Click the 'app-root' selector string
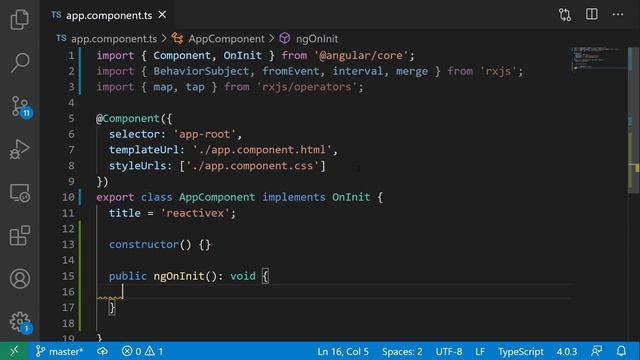Viewport: 640px width, 360px height. [204, 134]
